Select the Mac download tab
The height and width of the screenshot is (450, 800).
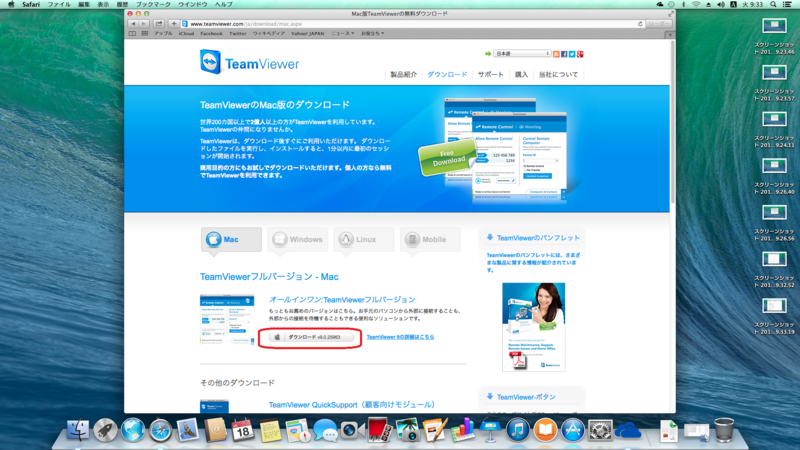point(231,239)
